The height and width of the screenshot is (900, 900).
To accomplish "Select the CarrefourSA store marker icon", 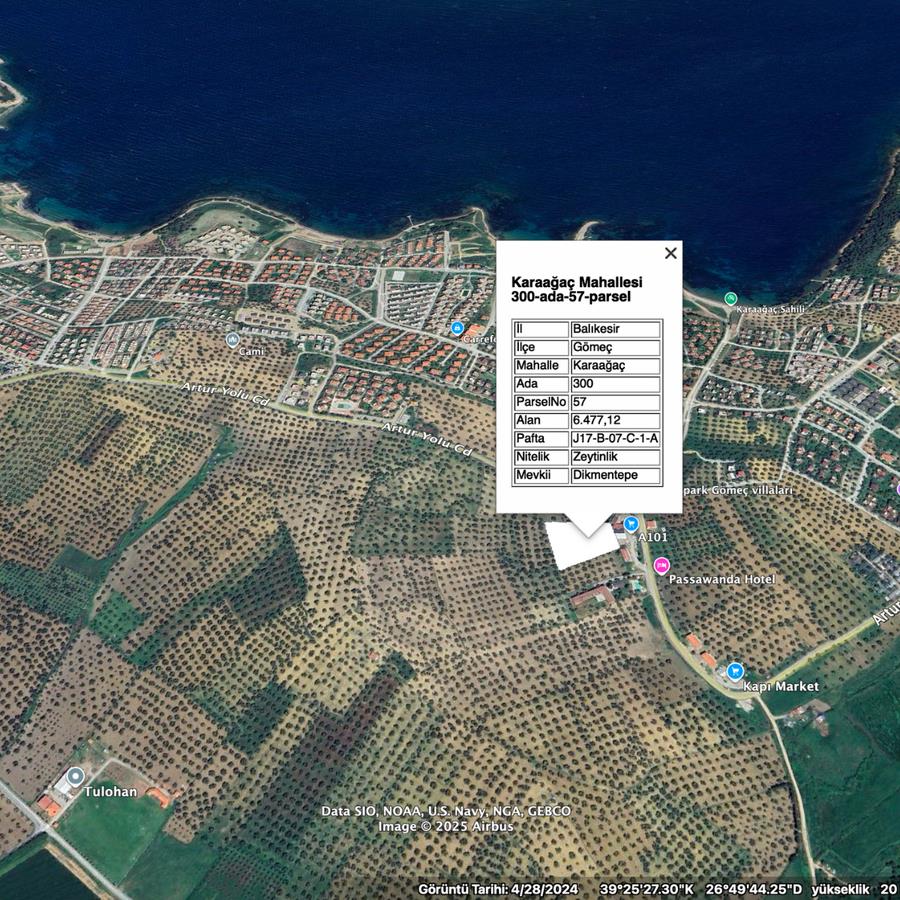I will click(x=458, y=328).
